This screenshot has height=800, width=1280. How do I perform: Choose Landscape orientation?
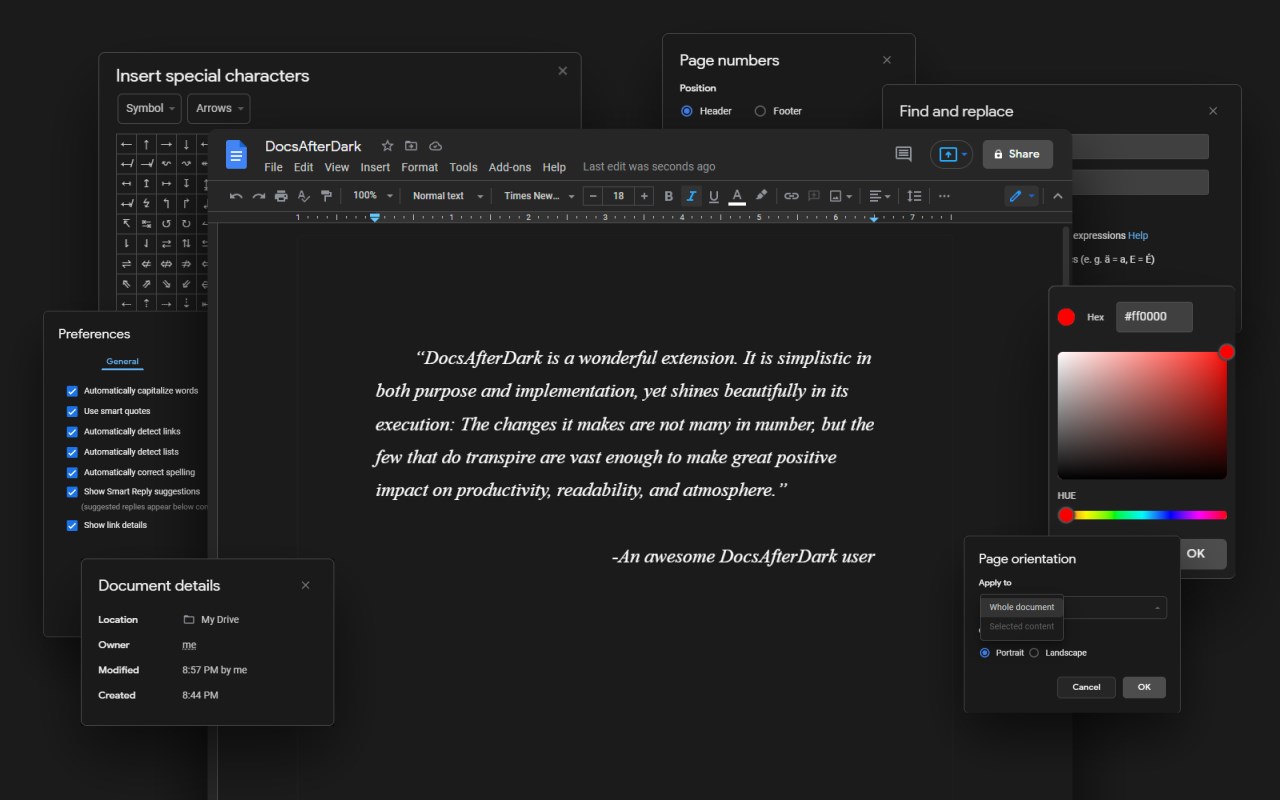click(x=1034, y=653)
